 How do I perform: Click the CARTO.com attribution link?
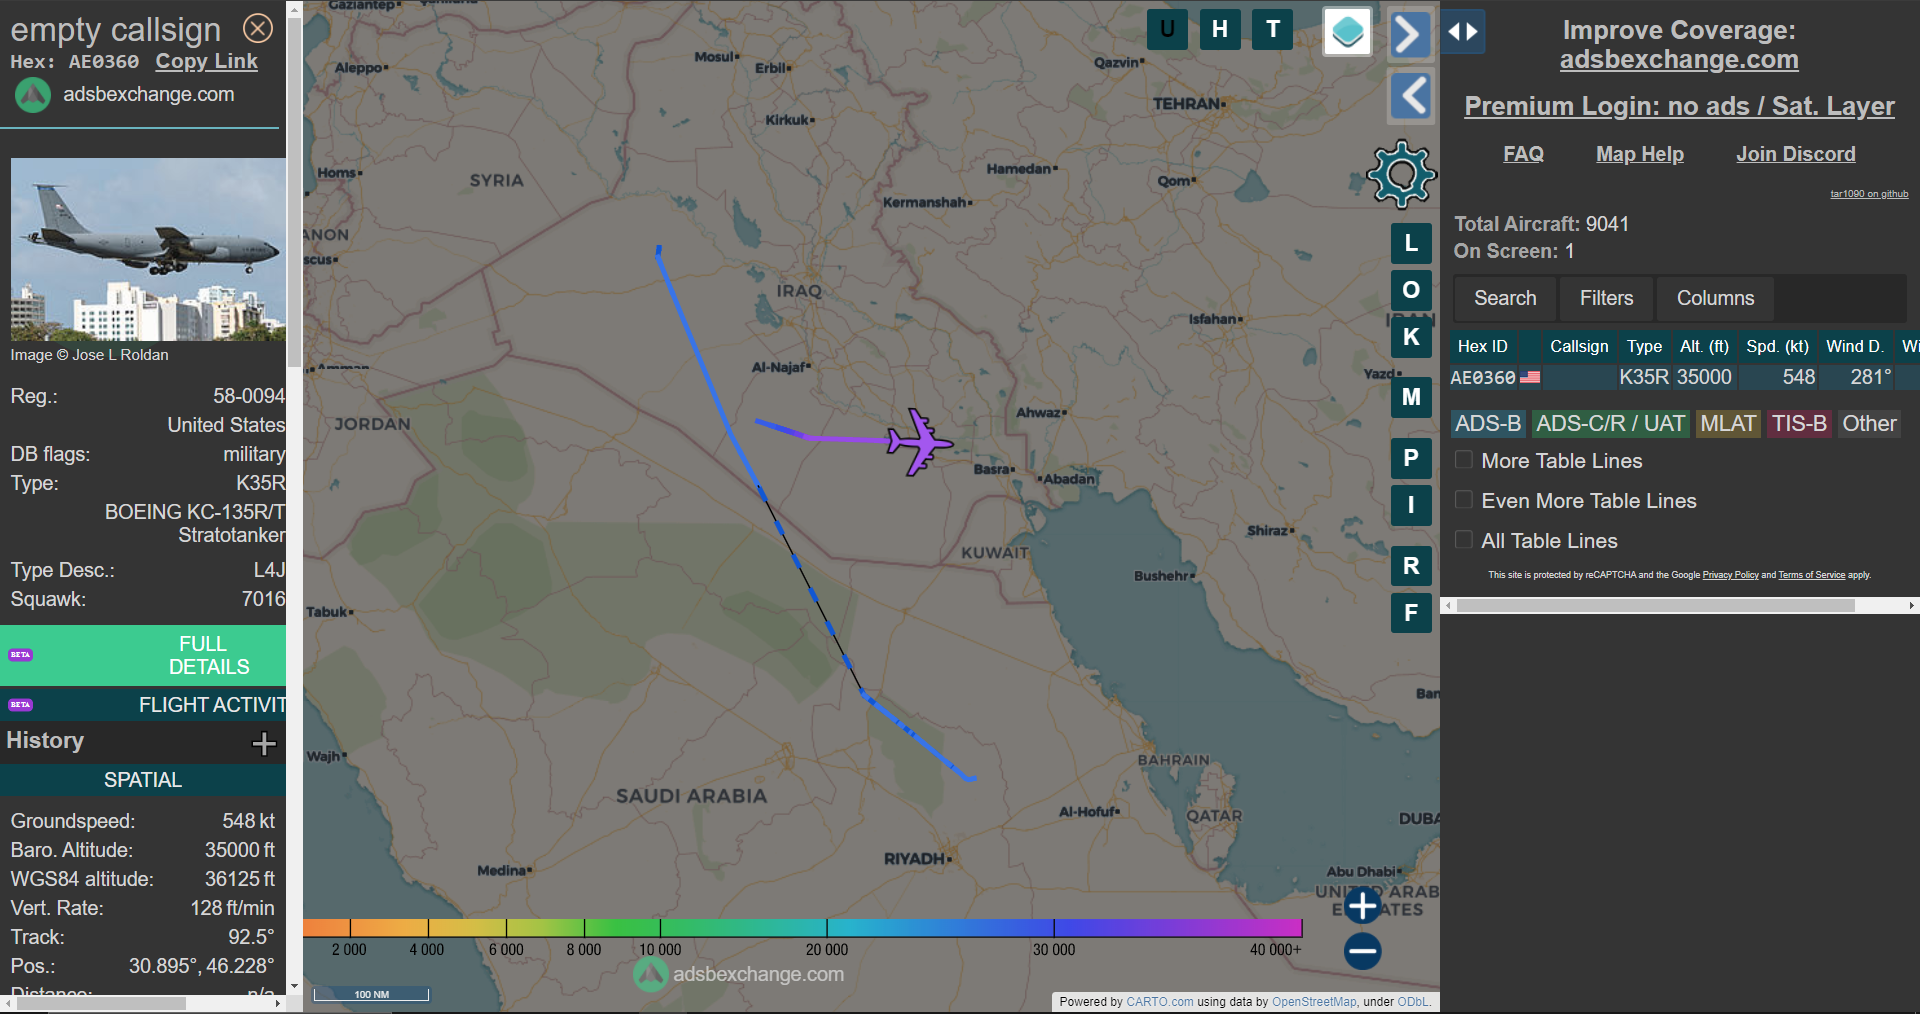coord(1159,1002)
